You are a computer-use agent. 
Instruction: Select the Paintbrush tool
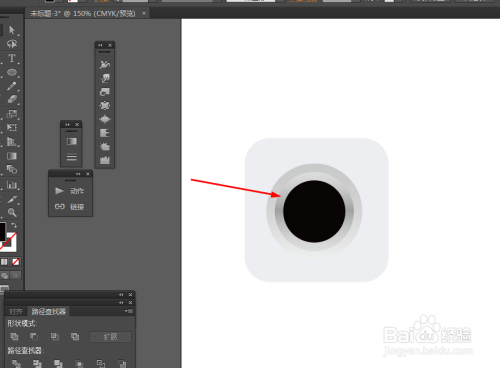click(x=12, y=86)
